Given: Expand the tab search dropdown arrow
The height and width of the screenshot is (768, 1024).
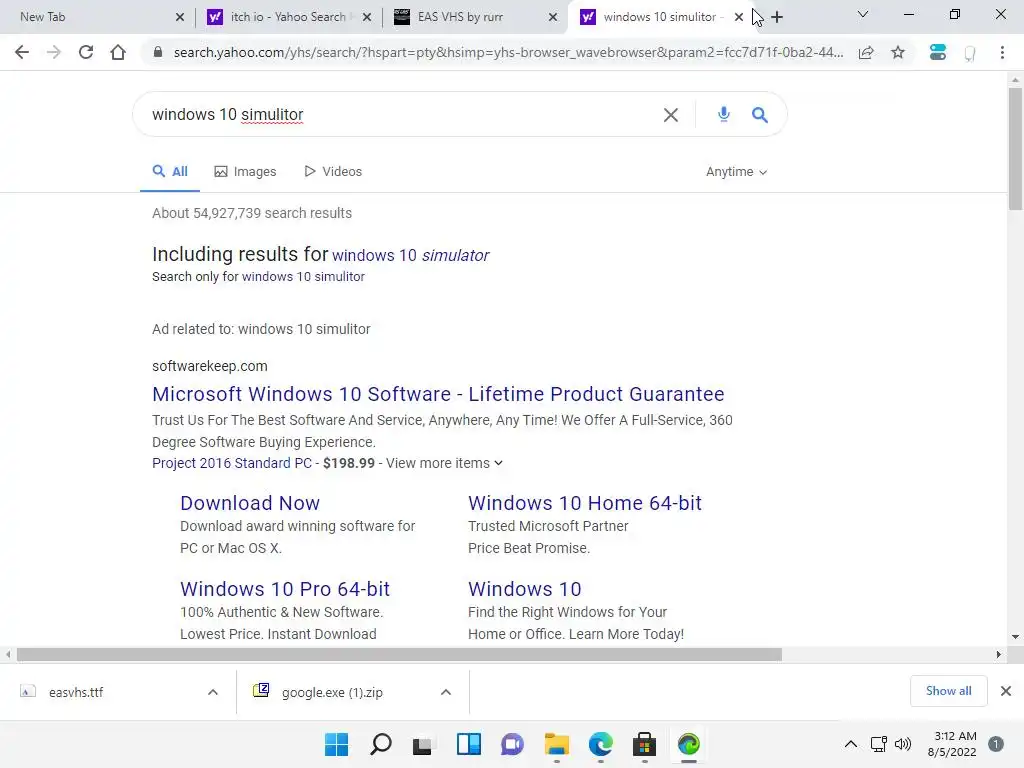Looking at the screenshot, I should coord(863,14).
